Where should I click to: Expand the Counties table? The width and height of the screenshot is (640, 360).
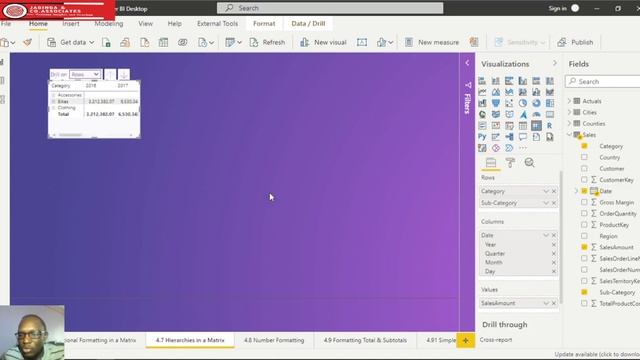569,123
